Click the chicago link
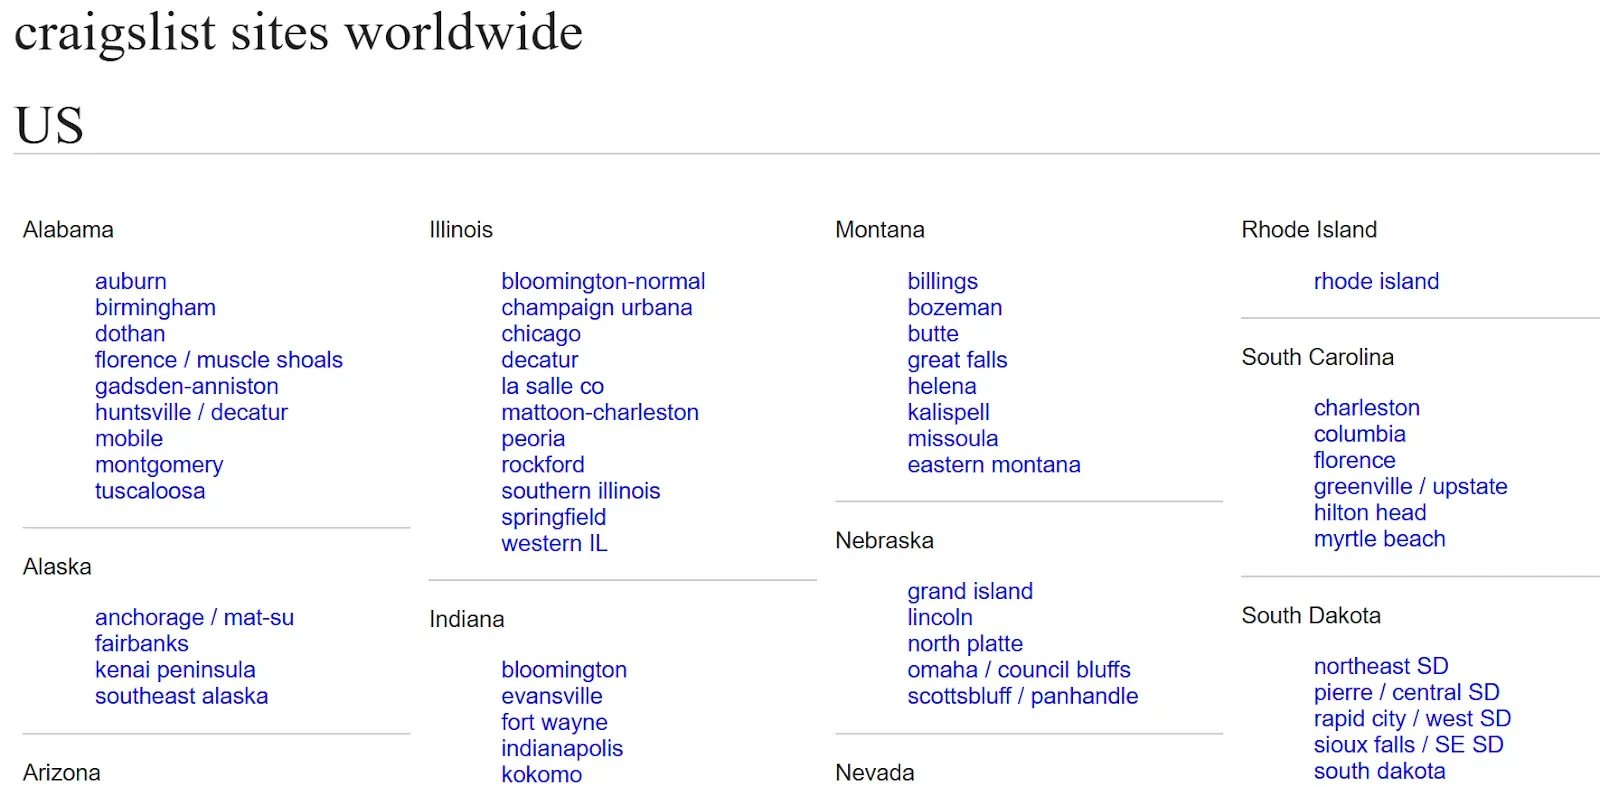This screenshot has width=1600, height=787. [x=540, y=334]
